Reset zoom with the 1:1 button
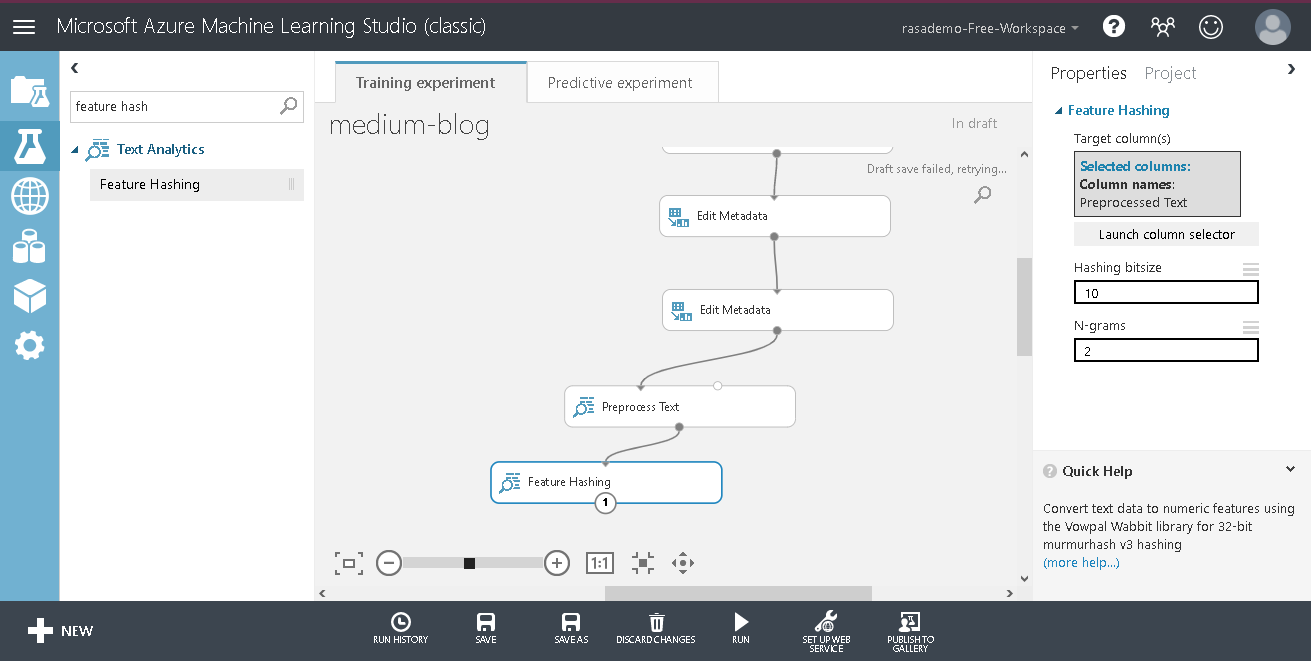 (x=599, y=563)
